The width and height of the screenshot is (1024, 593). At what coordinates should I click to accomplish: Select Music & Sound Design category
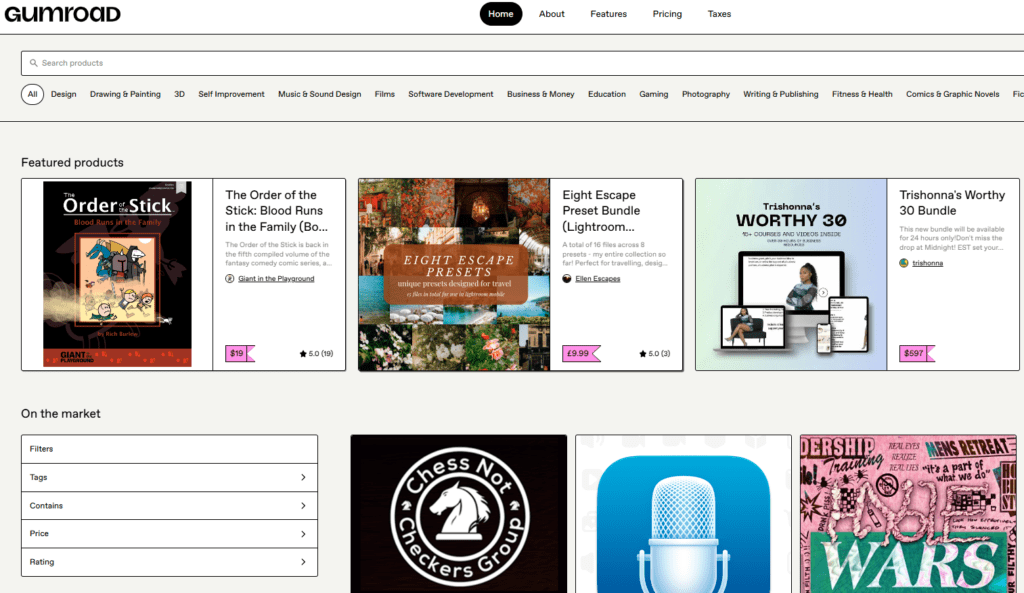coord(319,94)
